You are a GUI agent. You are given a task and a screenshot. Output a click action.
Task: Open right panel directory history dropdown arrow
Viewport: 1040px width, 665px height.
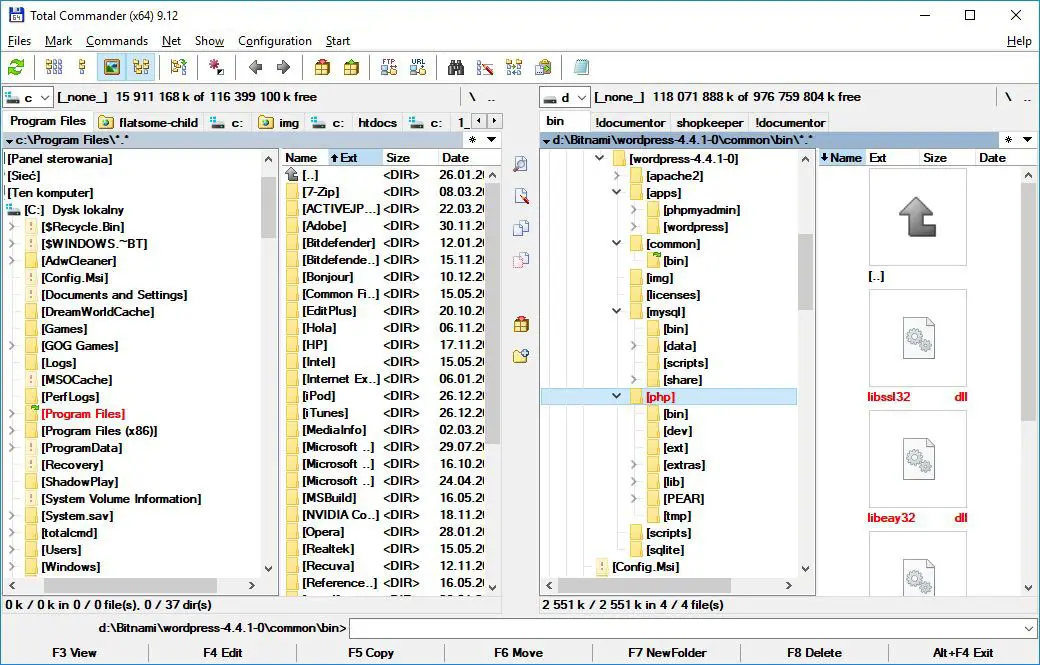(1027, 140)
